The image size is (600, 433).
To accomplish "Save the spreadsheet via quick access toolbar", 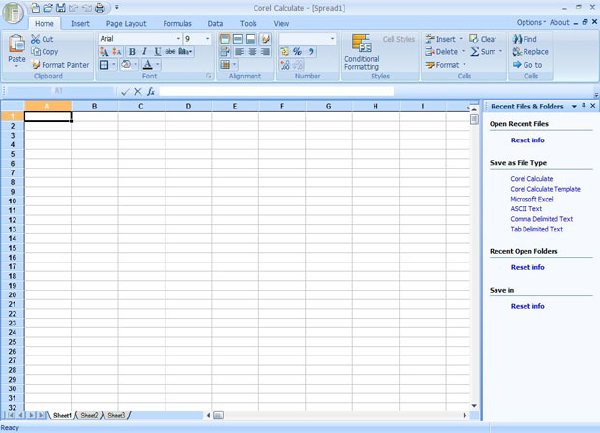I will point(60,8).
